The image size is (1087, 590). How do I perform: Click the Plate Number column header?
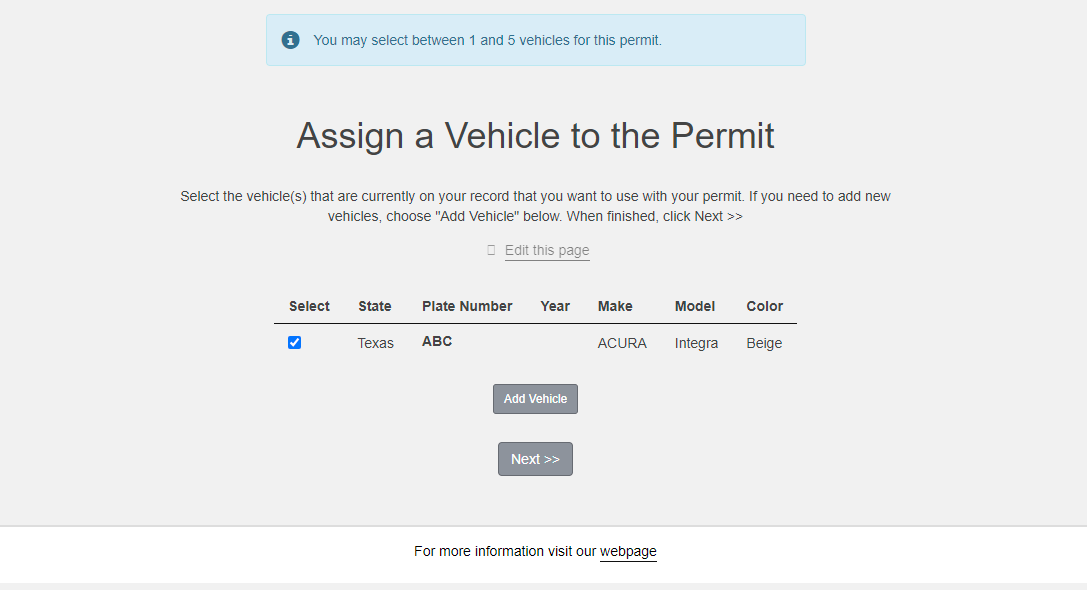(467, 306)
